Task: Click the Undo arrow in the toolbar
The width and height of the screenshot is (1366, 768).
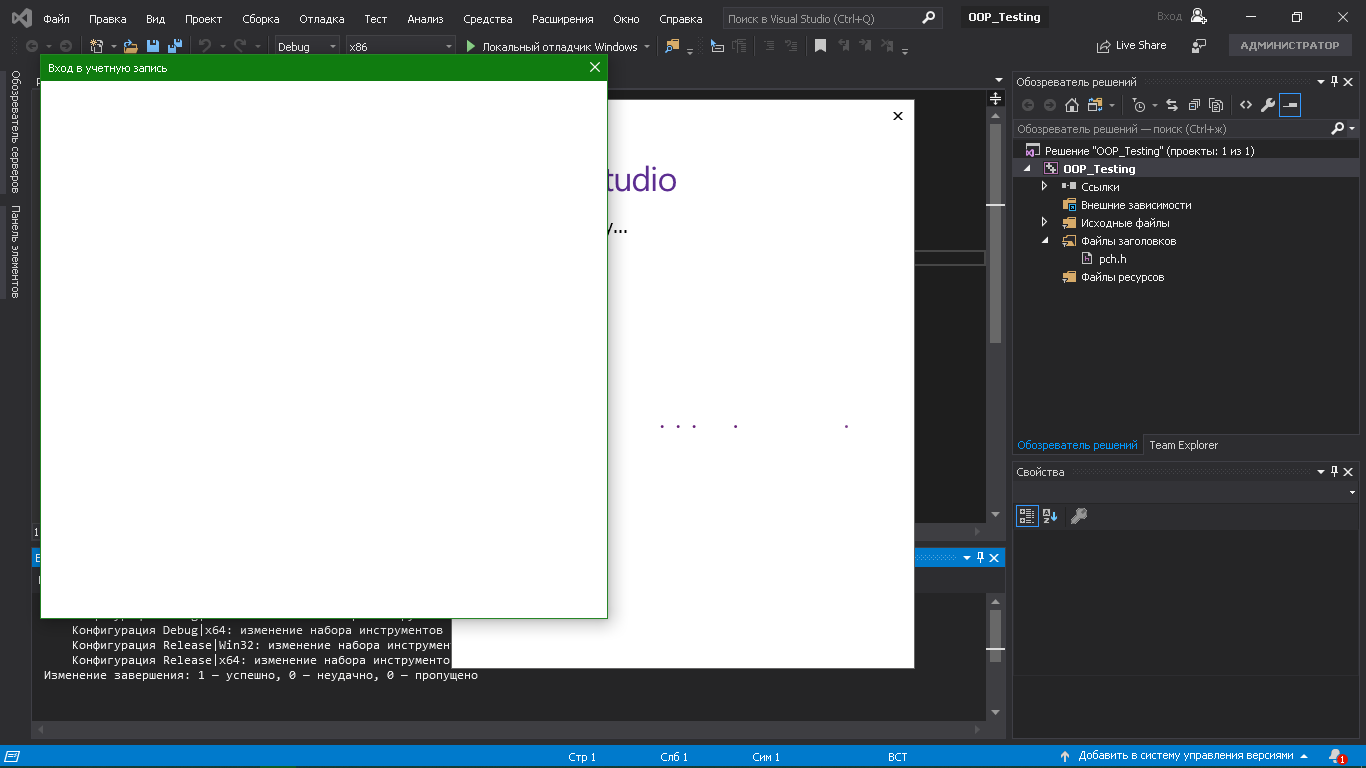Action: [x=205, y=46]
